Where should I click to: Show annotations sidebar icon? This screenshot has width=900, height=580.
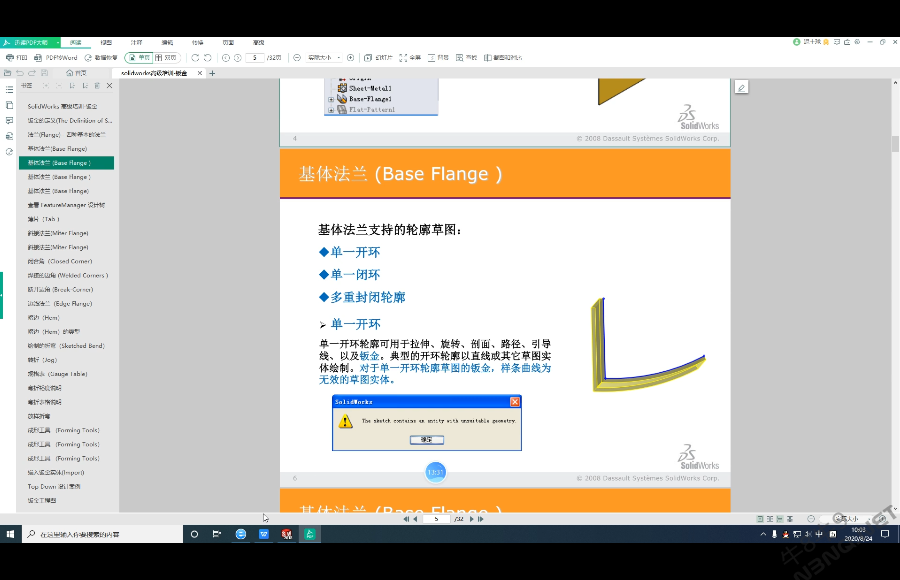click(9, 121)
